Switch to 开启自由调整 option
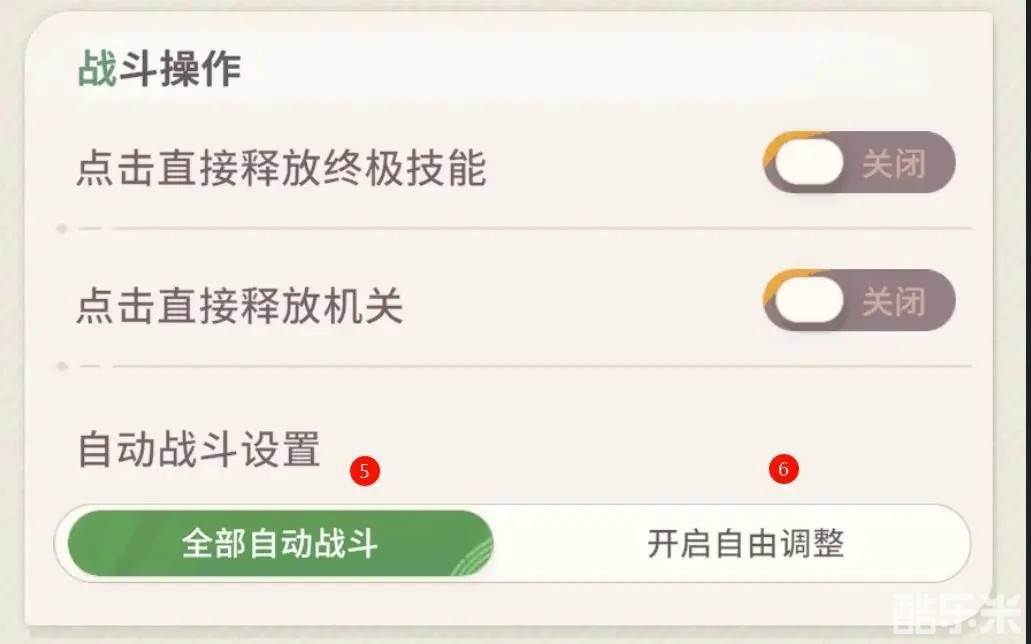The image size is (1031, 644). (745, 544)
